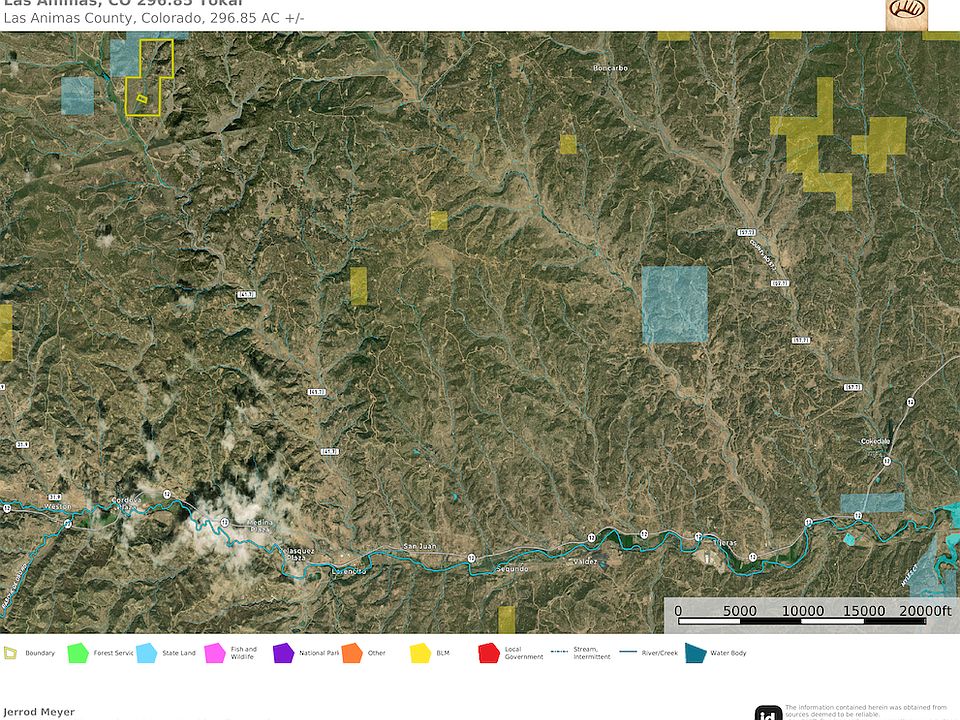Click the "20000ft" scale bar label

pos(925,610)
